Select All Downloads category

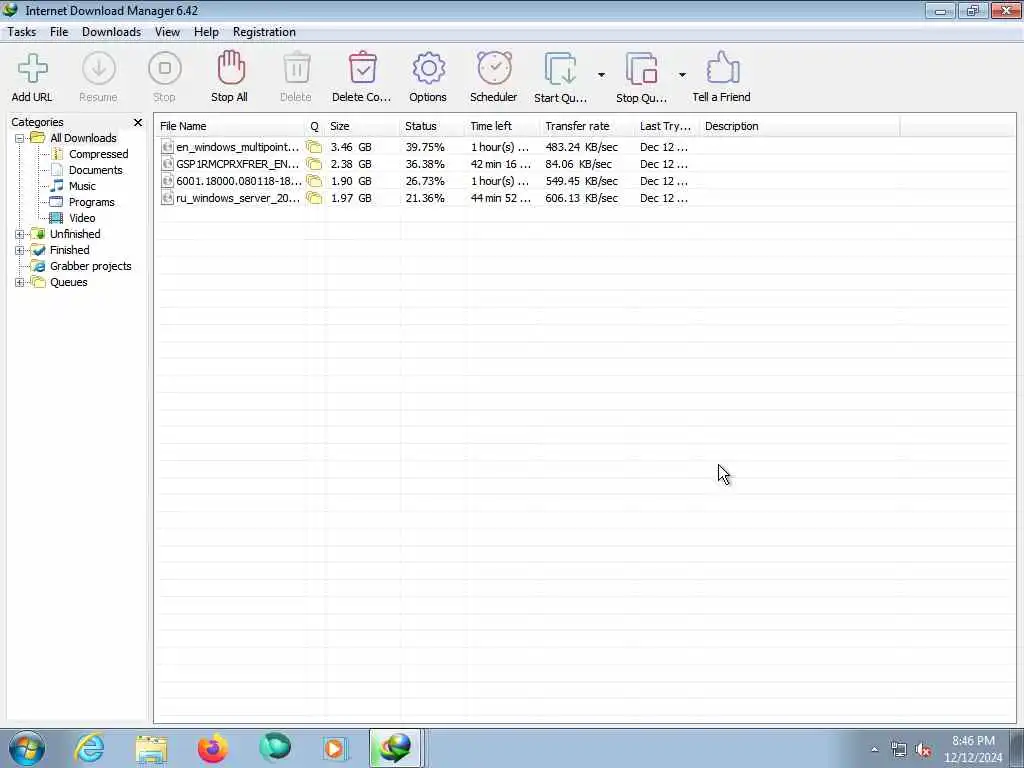pyautogui.click(x=83, y=138)
